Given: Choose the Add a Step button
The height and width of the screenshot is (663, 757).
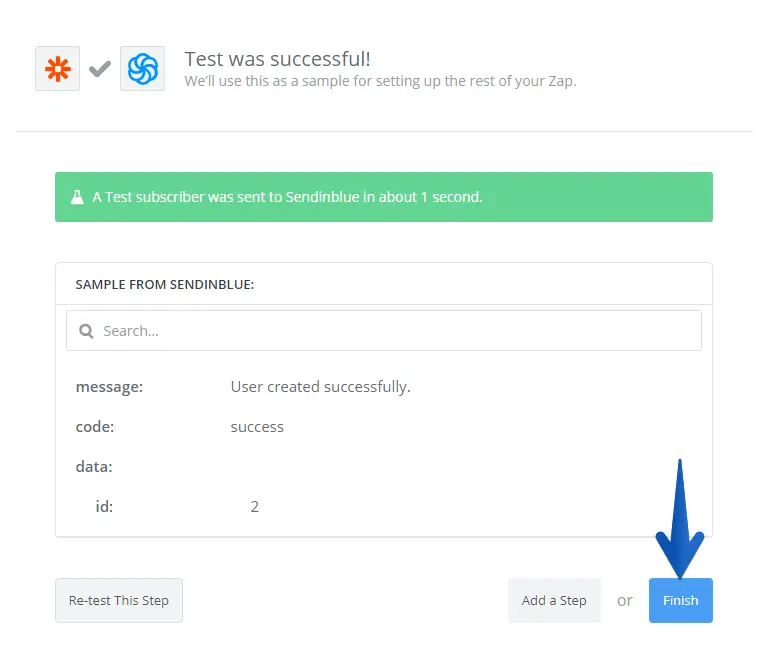Looking at the screenshot, I should click(554, 601).
